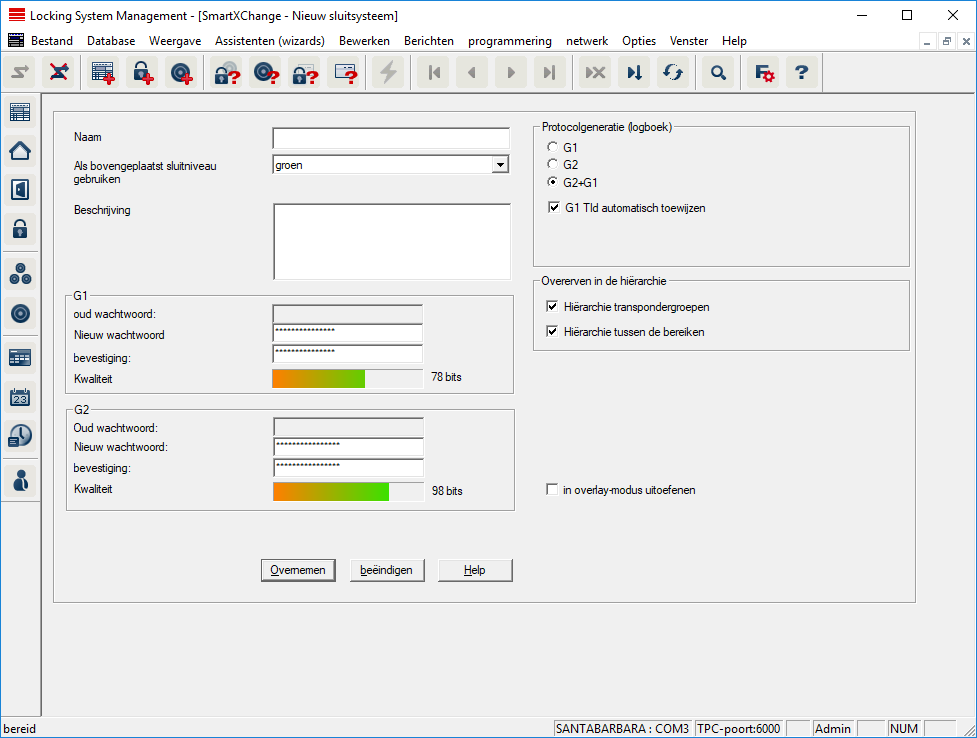This screenshot has width=977, height=738.
Task: Click the add new lock toolbar icon
Action: [x=142, y=73]
